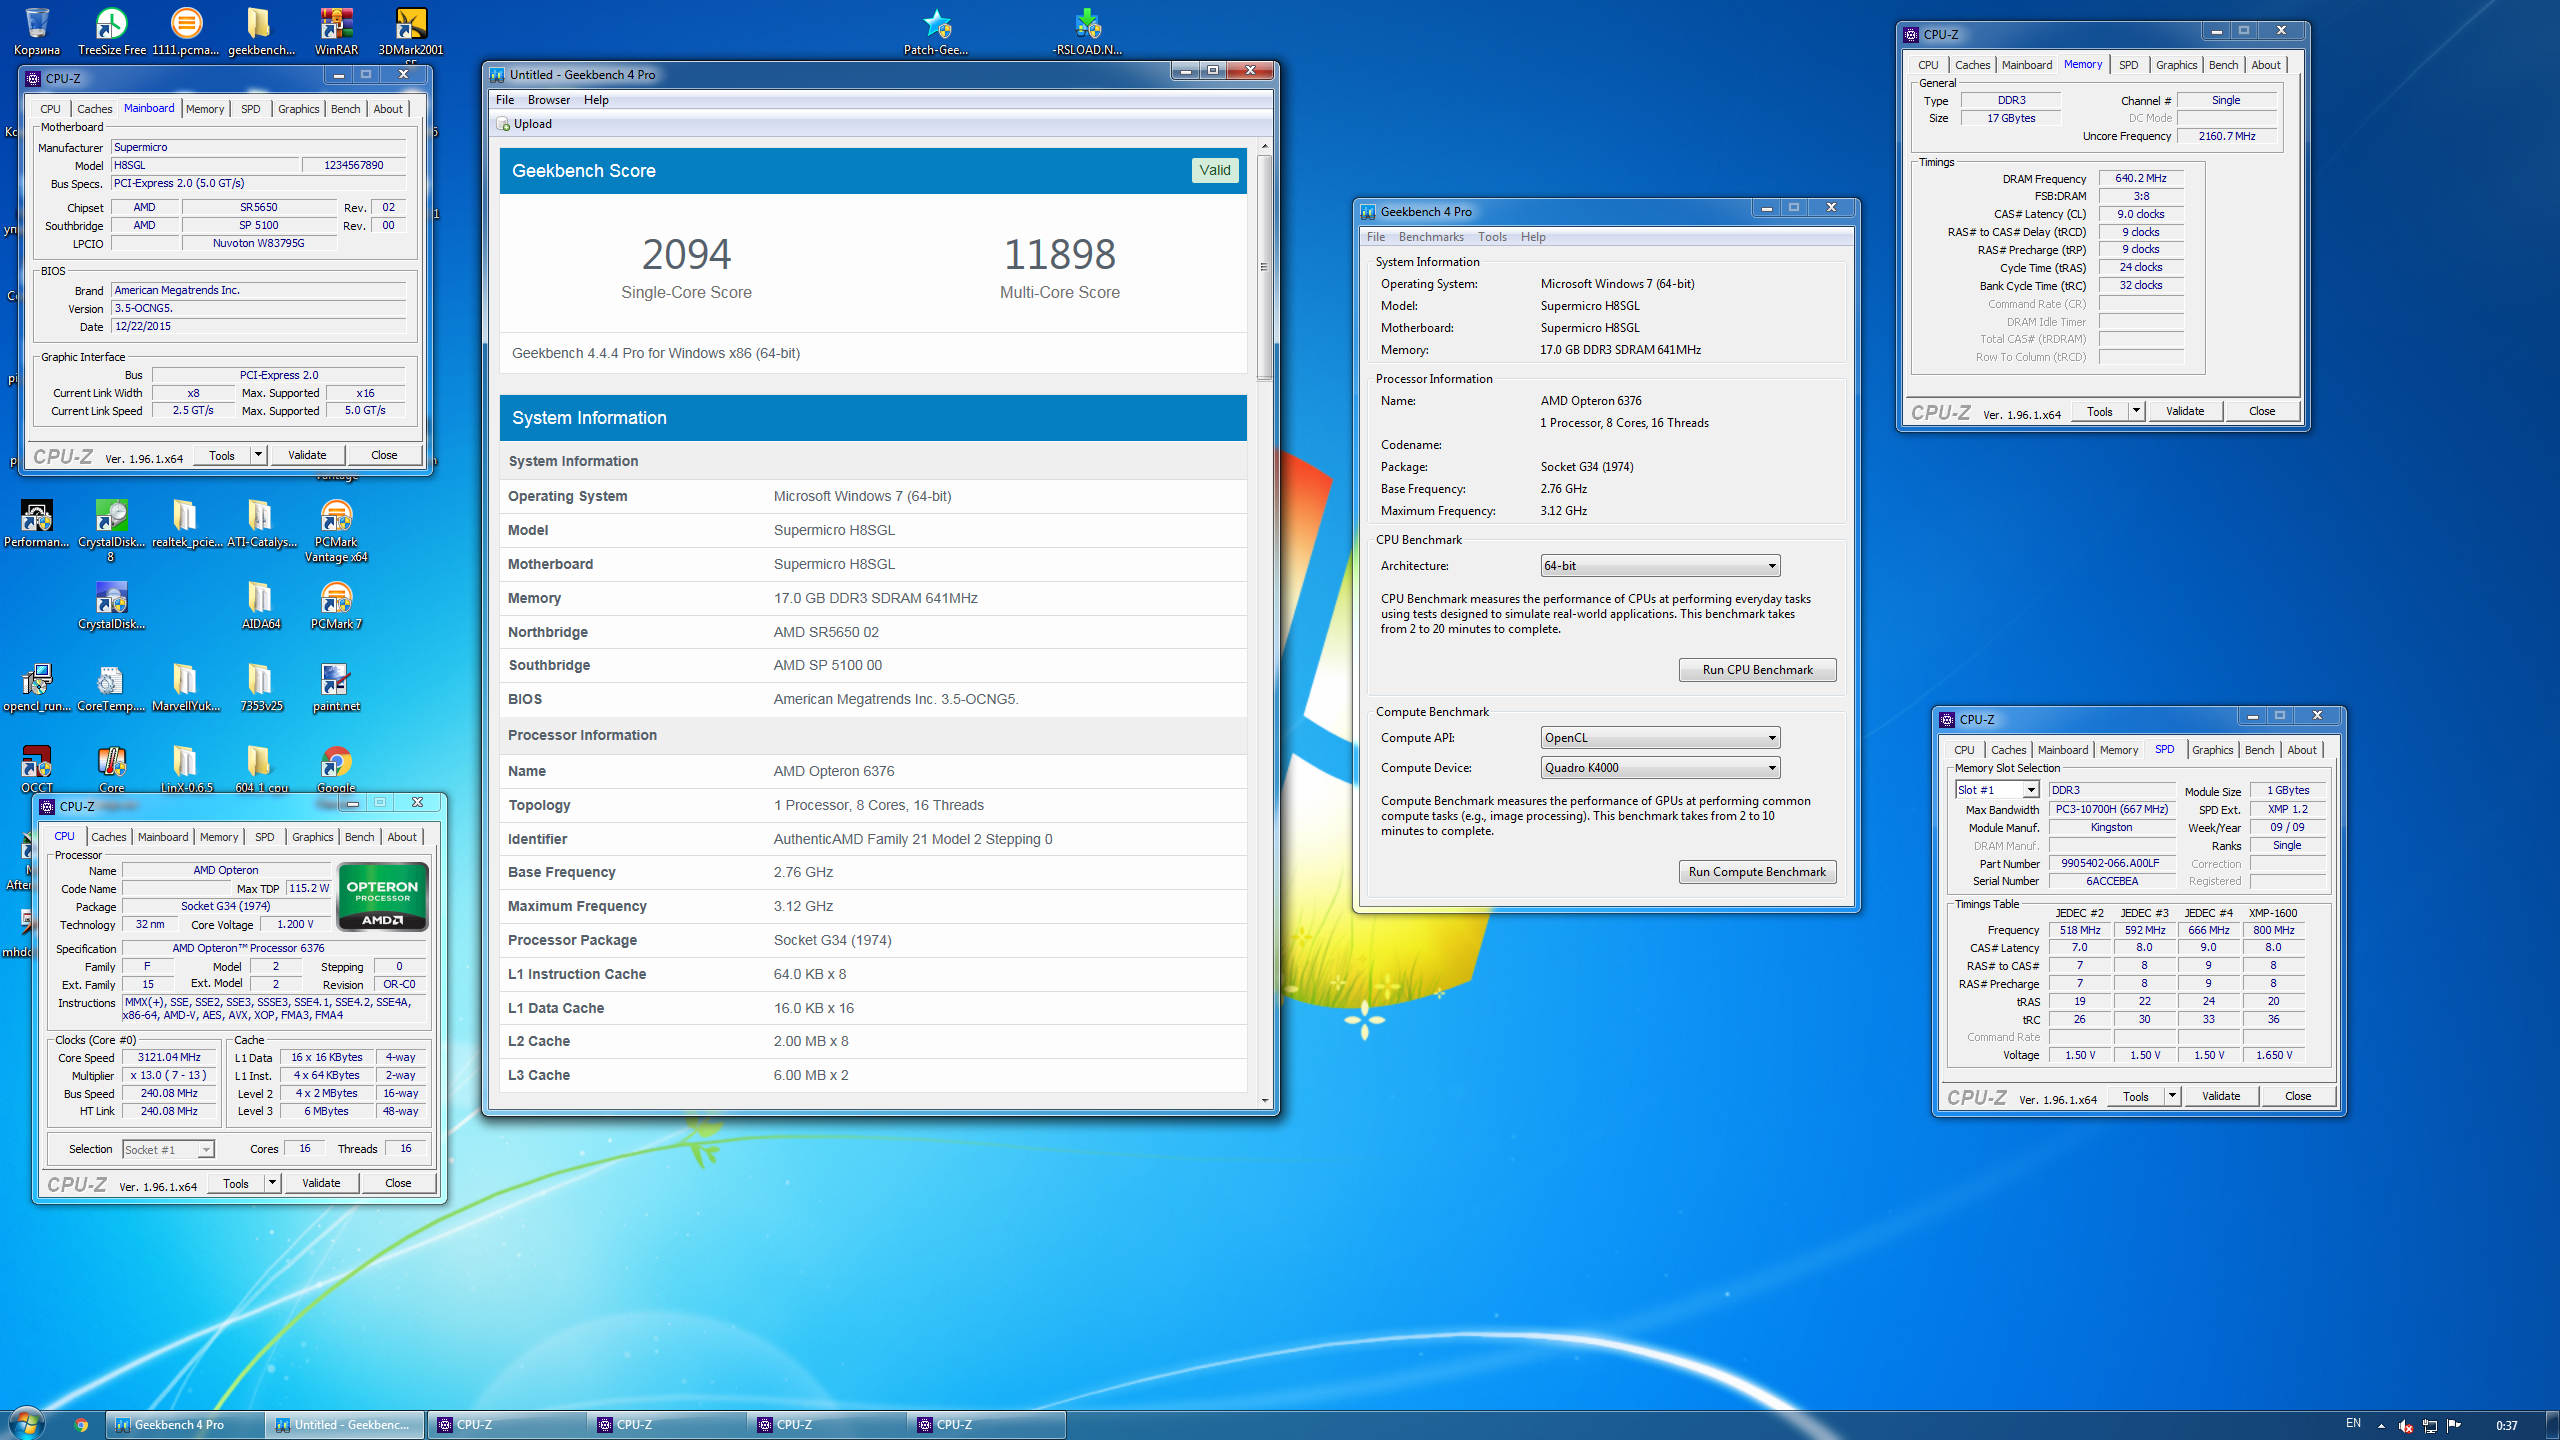The width and height of the screenshot is (2560, 1440).
Task: Switch to Geekbench 4 Pro taskbar button
Action: point(187,1425)
